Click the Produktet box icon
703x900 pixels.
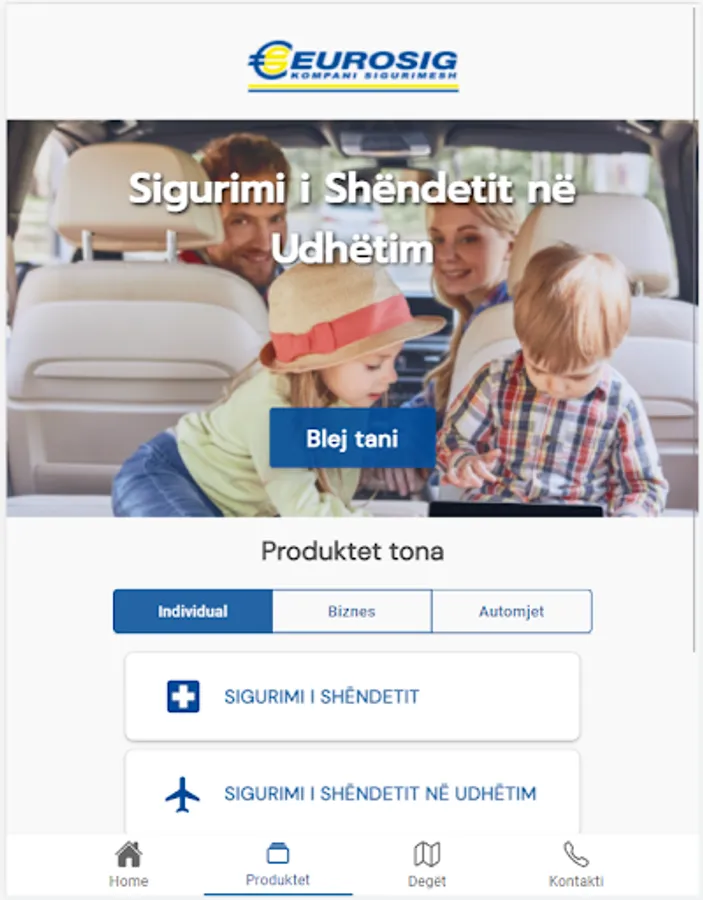[x=278, y=853]
